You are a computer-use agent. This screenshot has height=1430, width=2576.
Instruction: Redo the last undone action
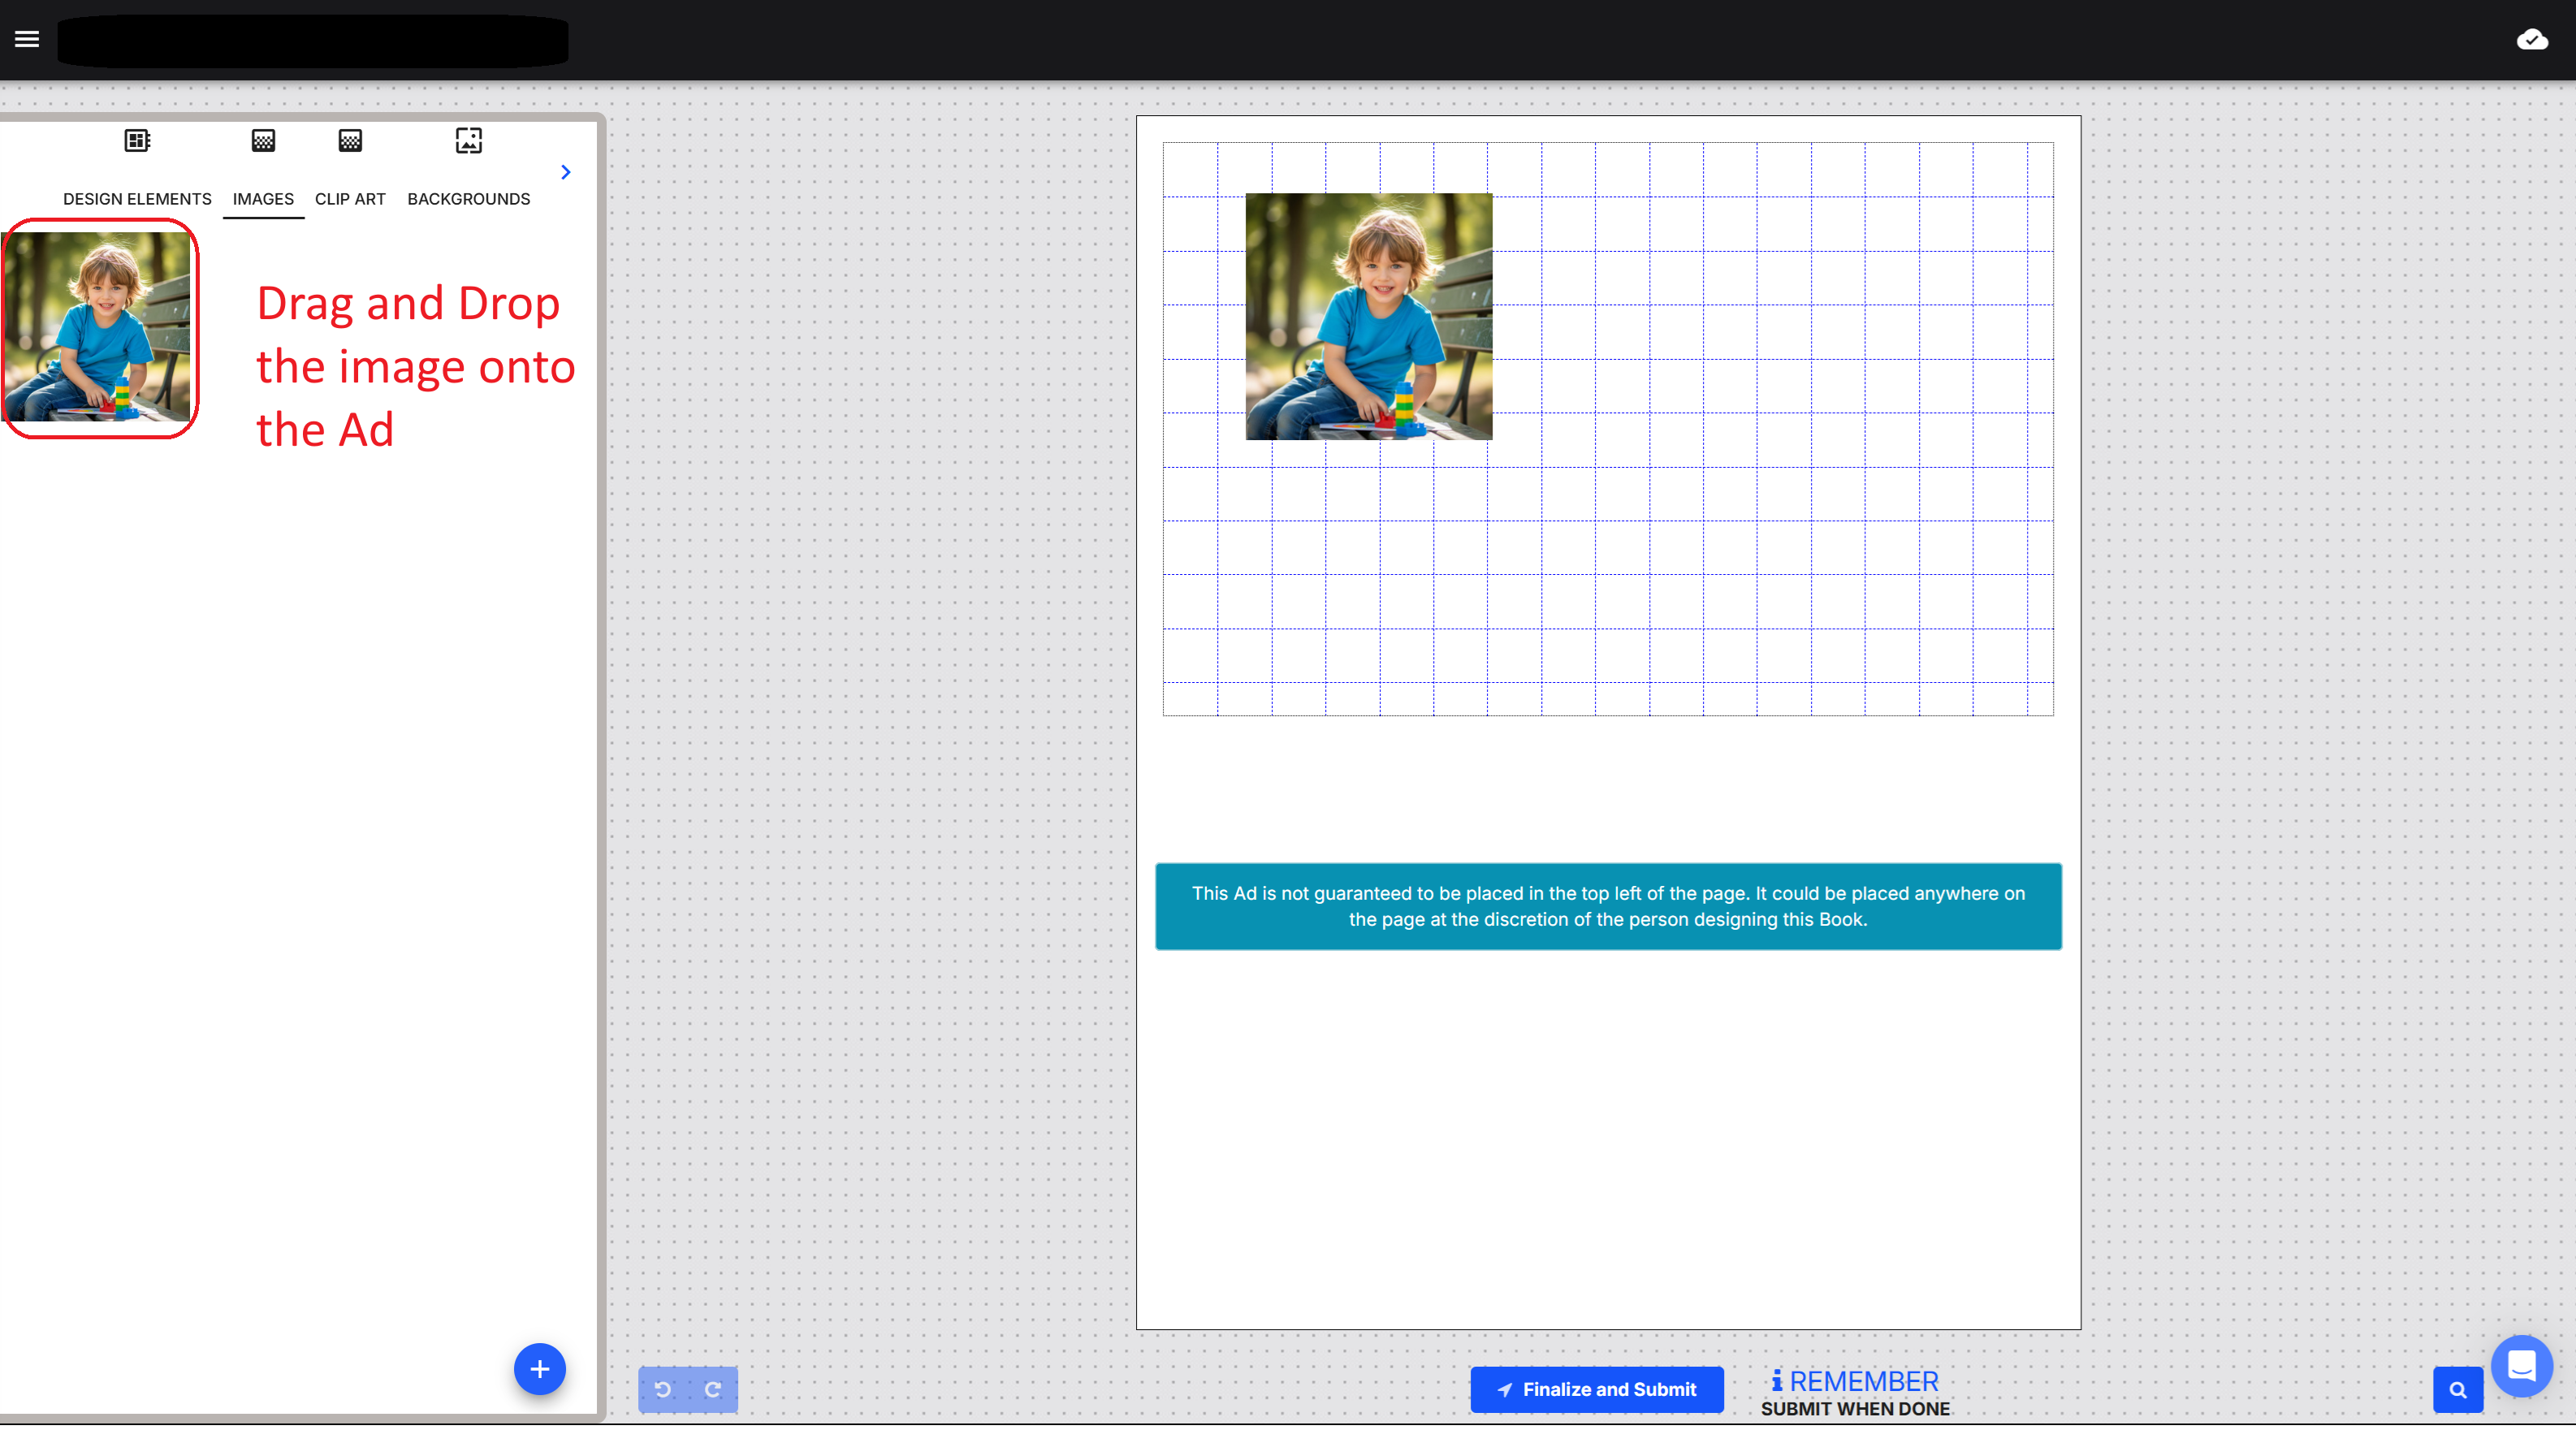713,1389
